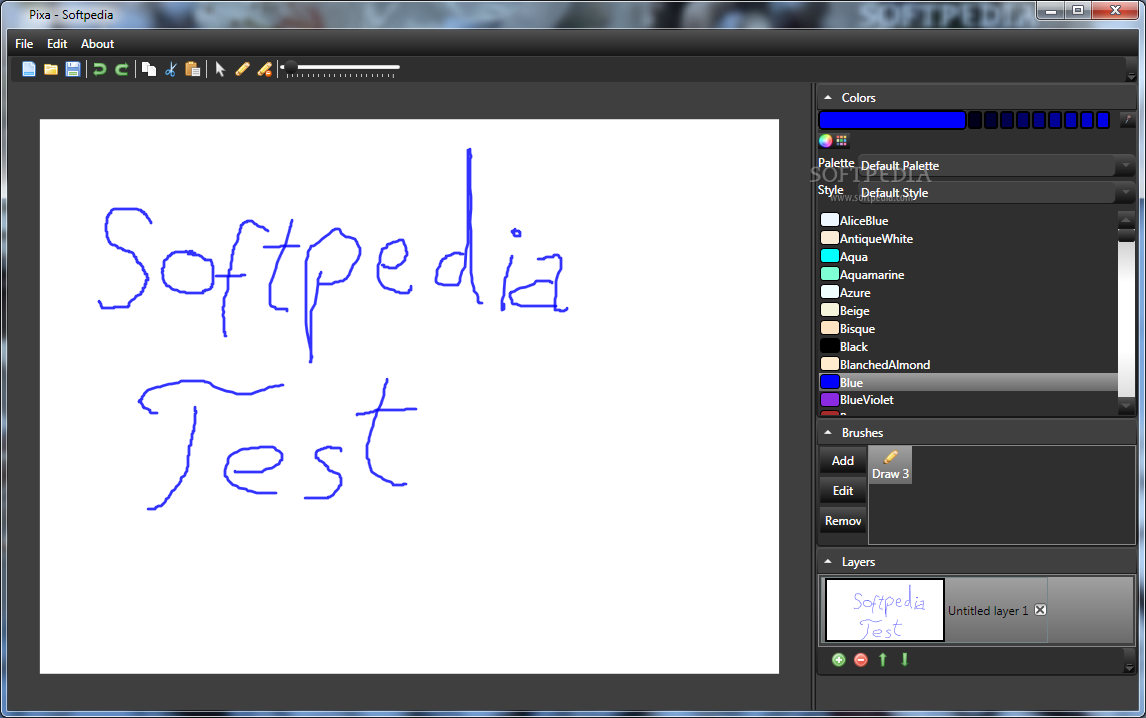The image size is (1146, 718).
Task: Collapse the Brushes panel
Action: (x=828, y=433)
